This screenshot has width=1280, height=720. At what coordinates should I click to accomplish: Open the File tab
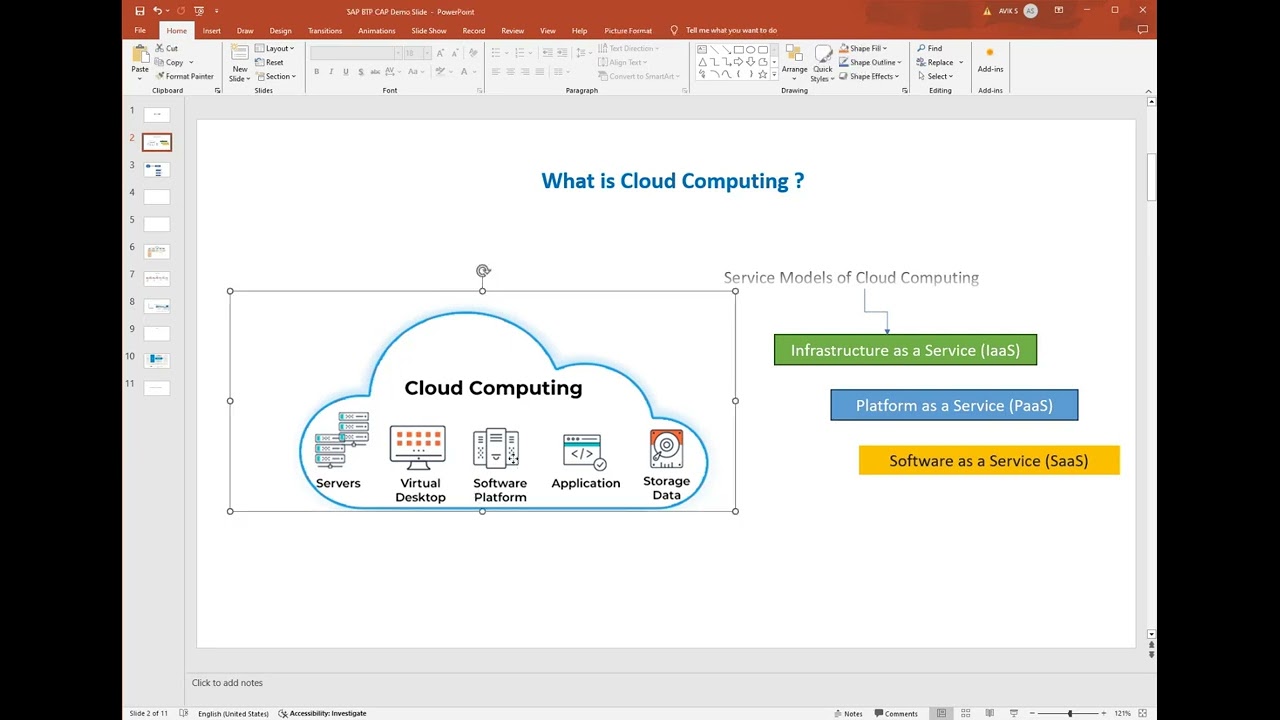(140, 31)
